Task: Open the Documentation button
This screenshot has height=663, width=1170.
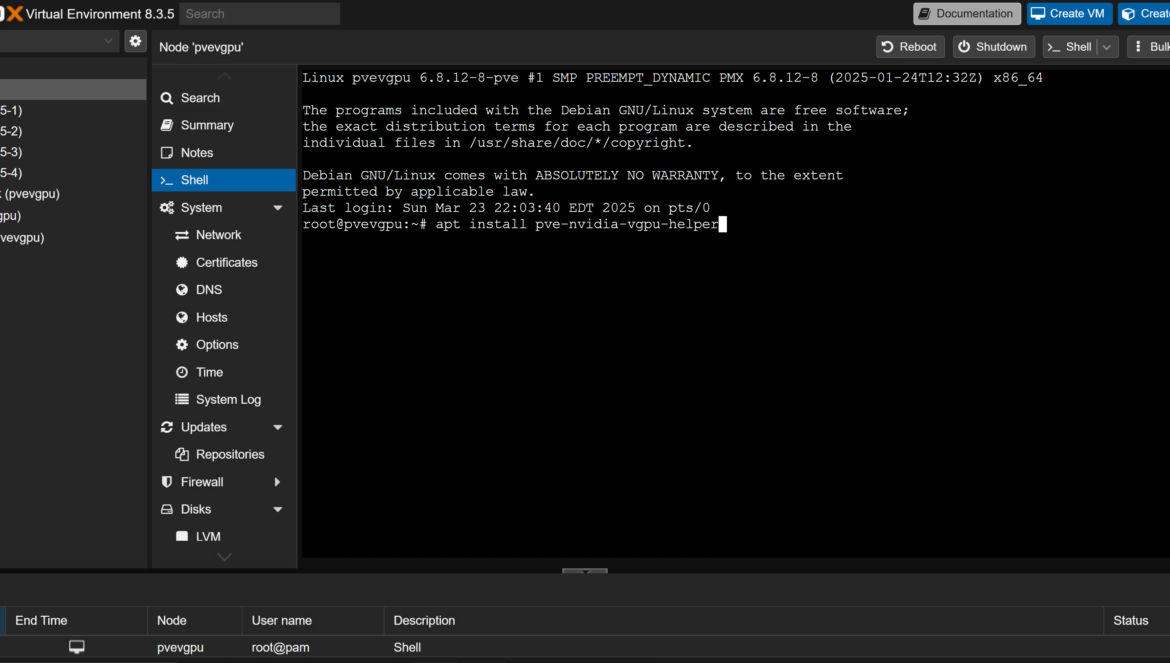Action: click(x=967, y=13)
